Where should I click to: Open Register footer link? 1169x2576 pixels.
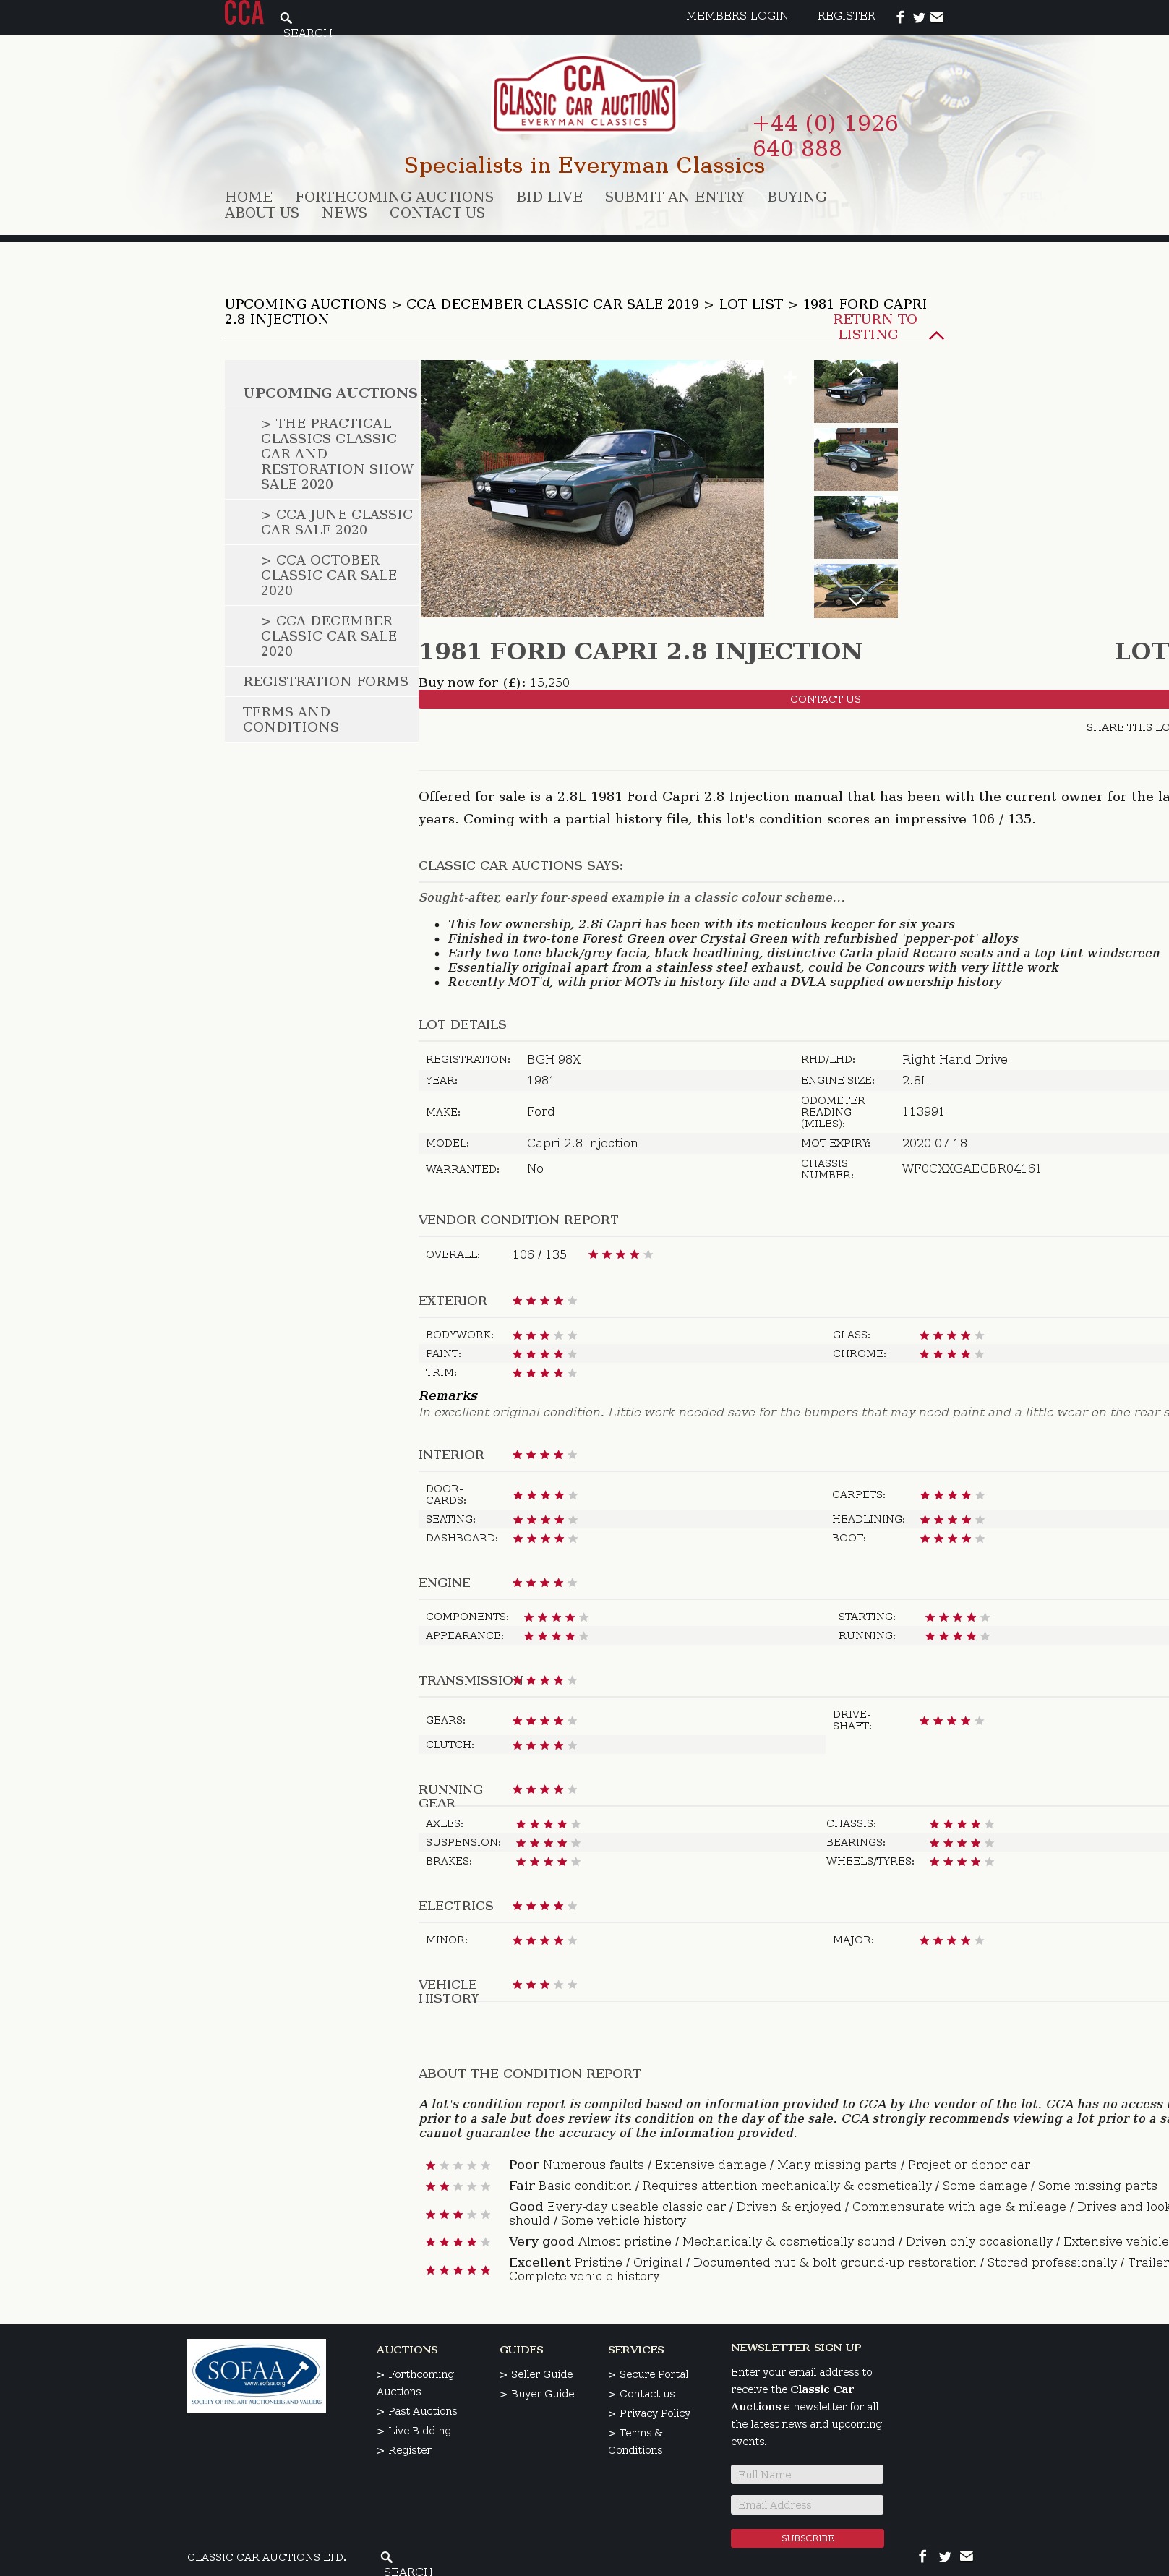404,2450
